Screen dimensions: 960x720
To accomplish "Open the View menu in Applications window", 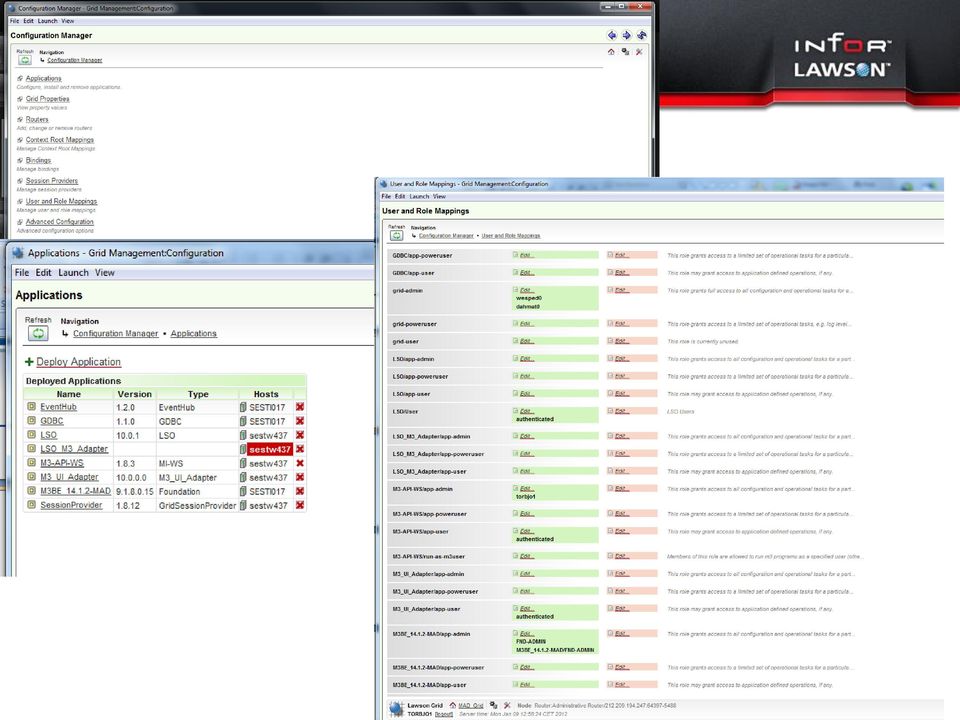I will point(105,273).
